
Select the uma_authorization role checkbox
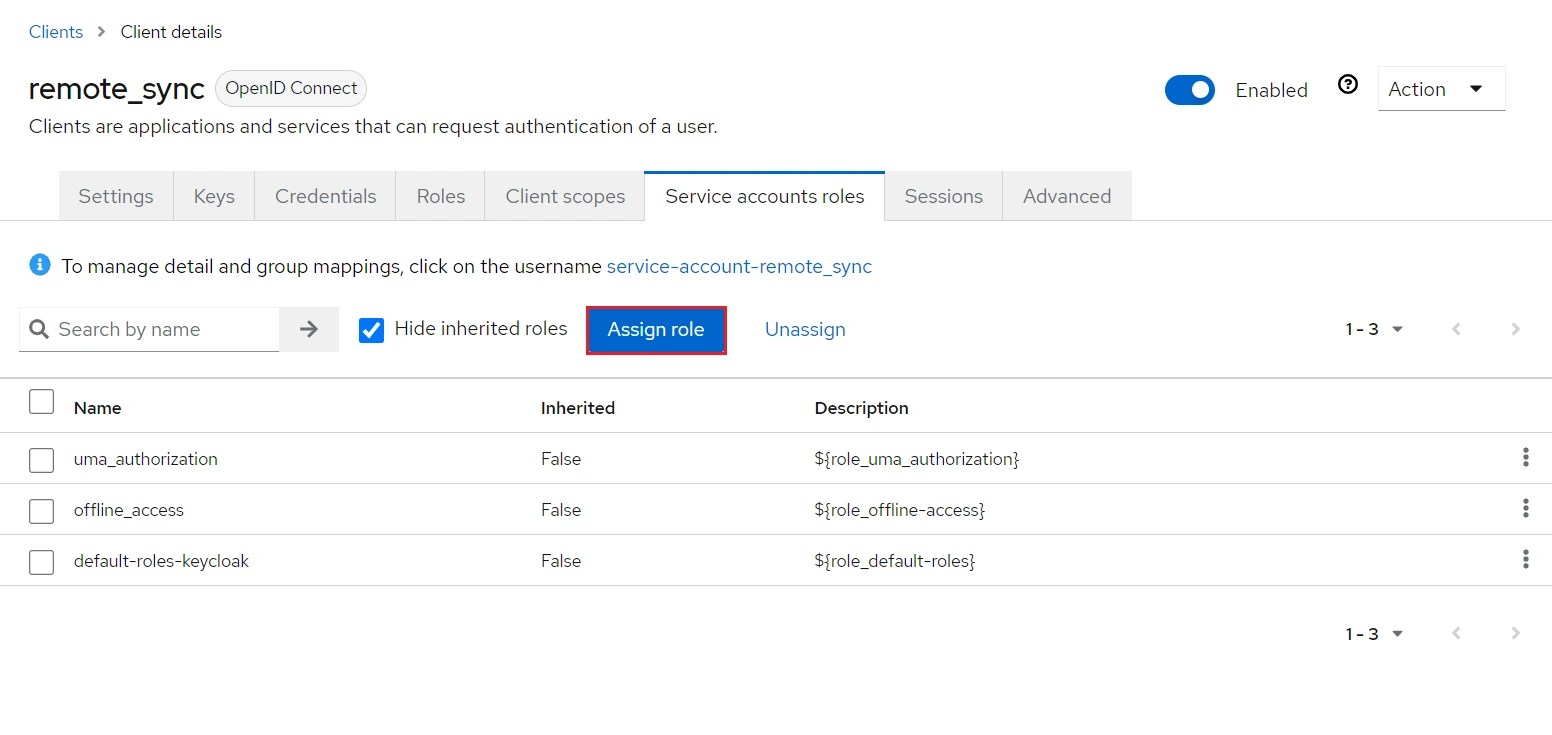(41, 460)
